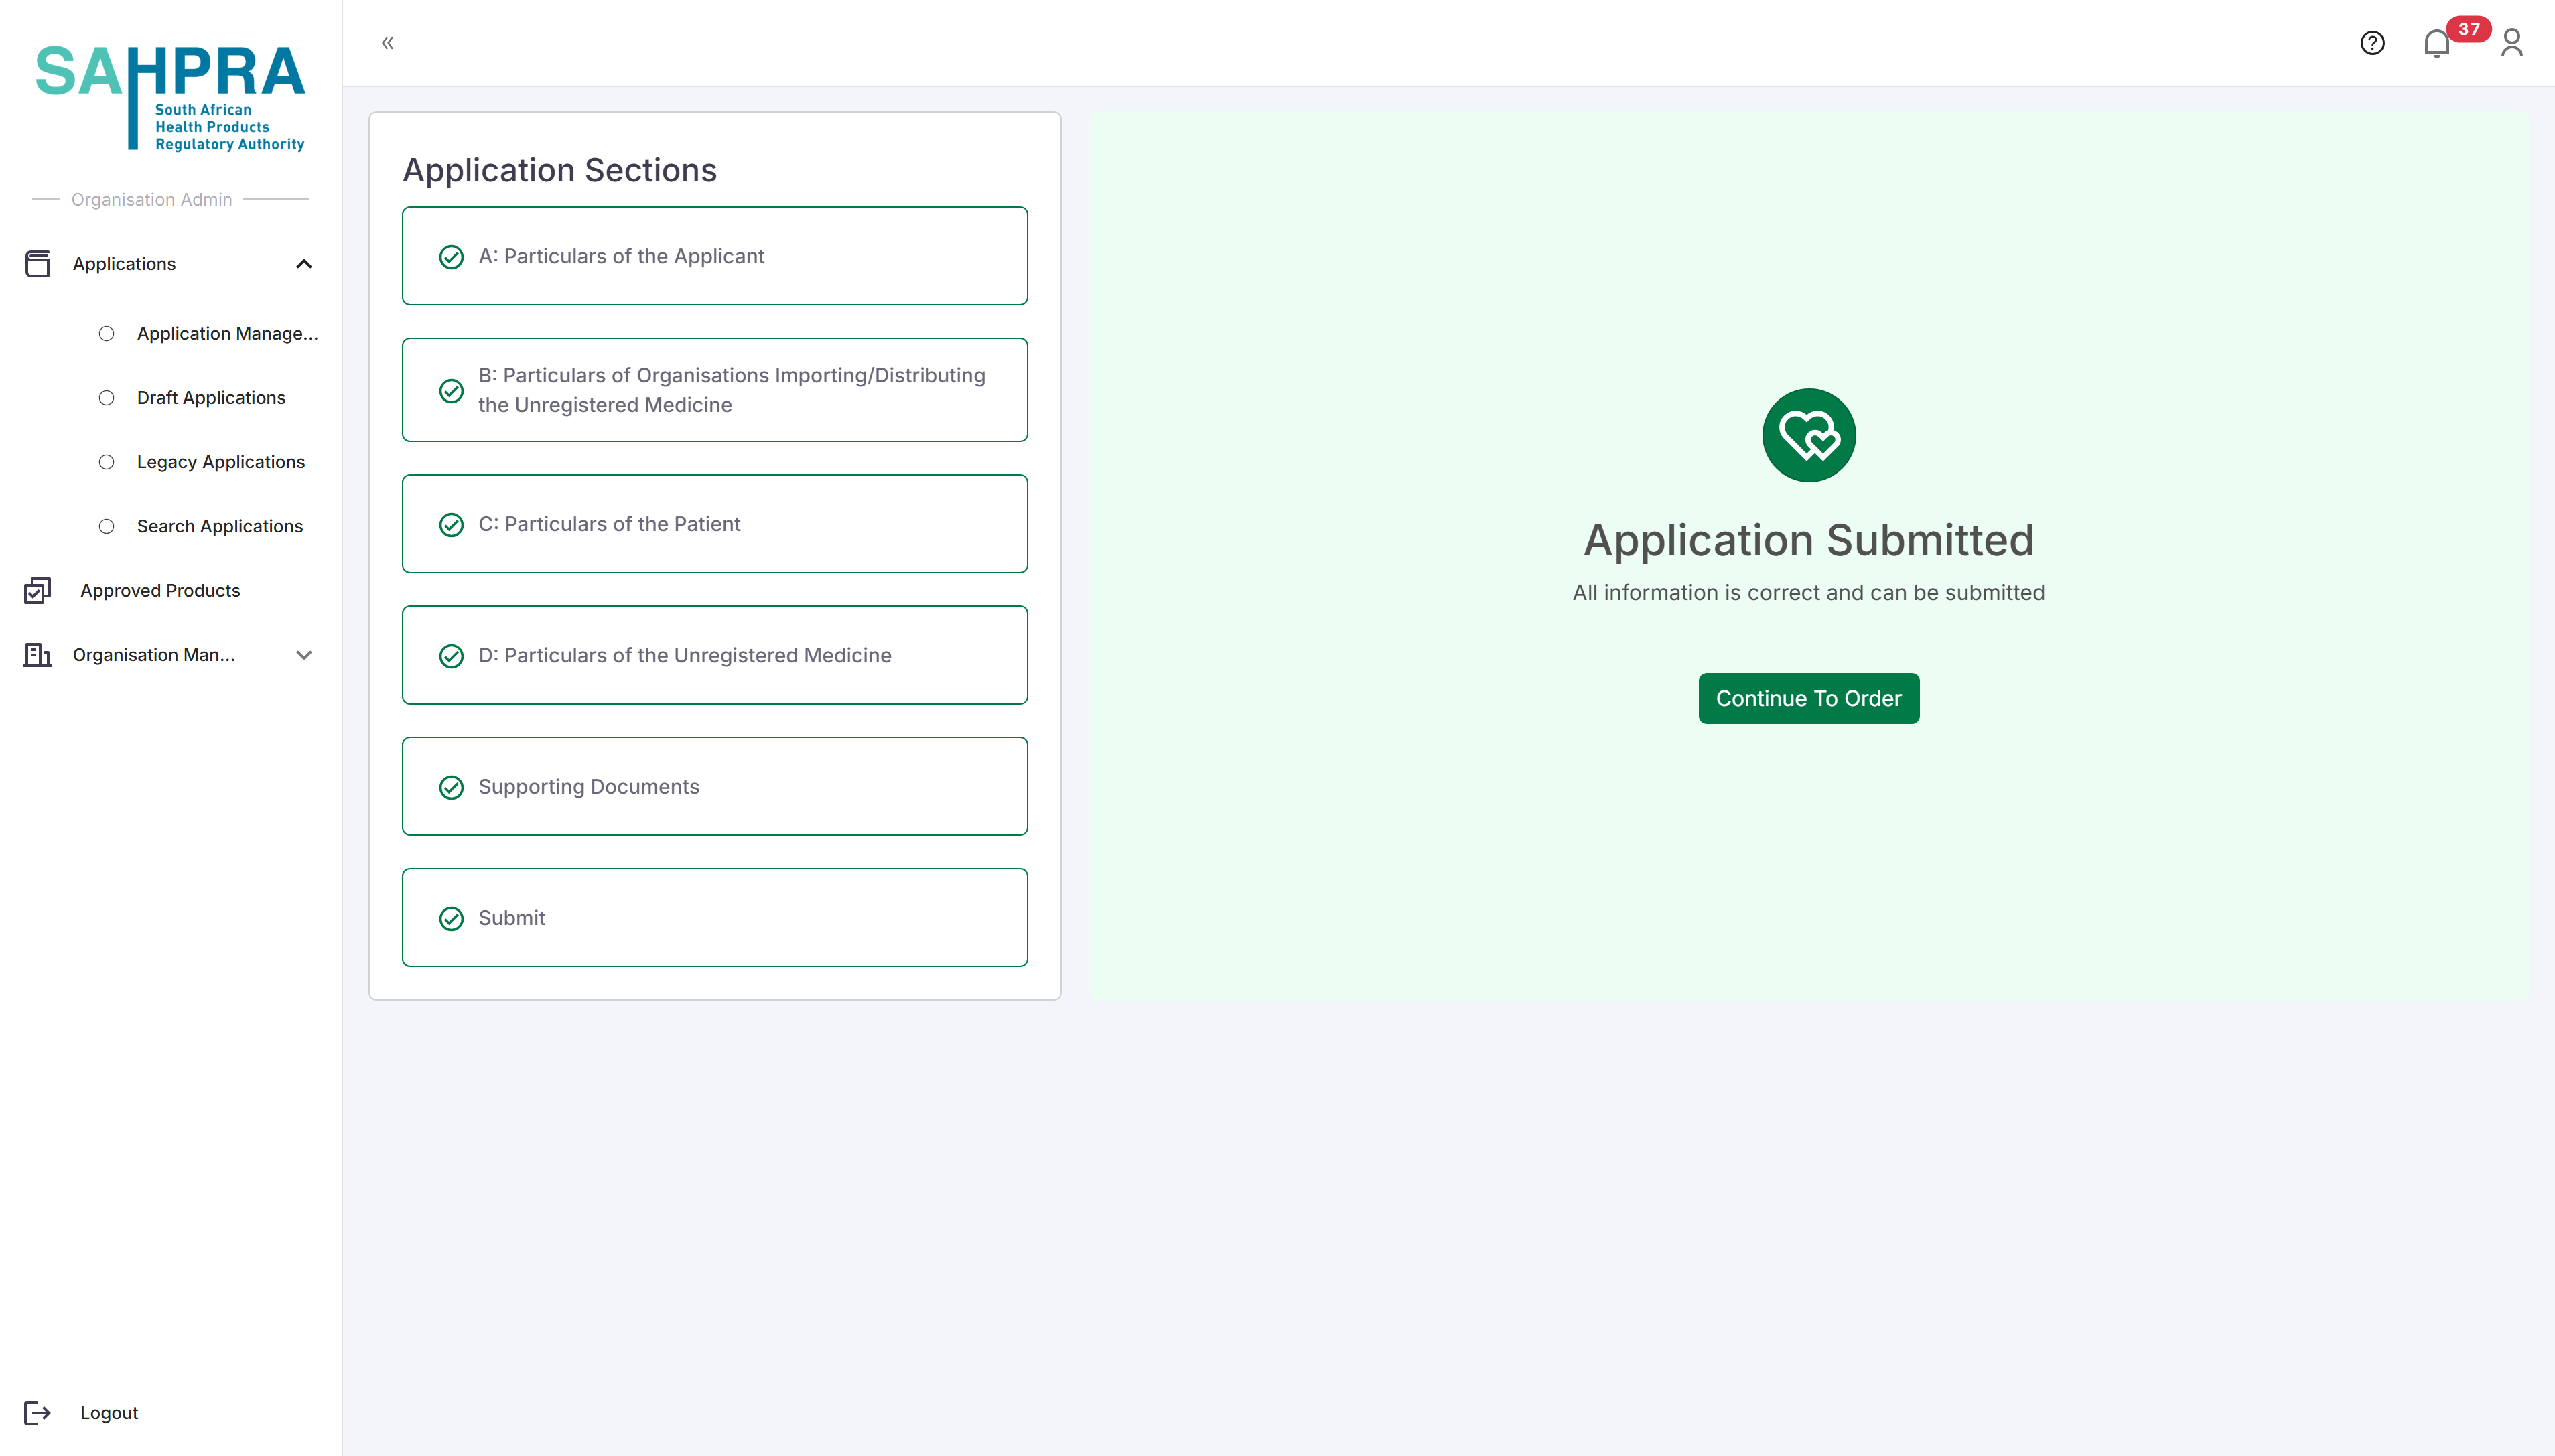
Task: Open notifications bell icon
Action: click(x=2436, y=44)
